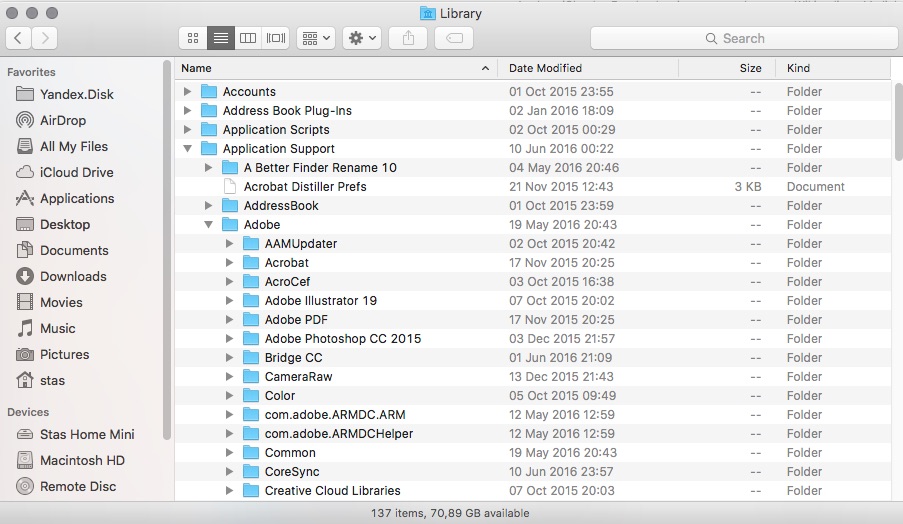Expand the Accounts folder
The image size is (903, 524).
[187, 92]
